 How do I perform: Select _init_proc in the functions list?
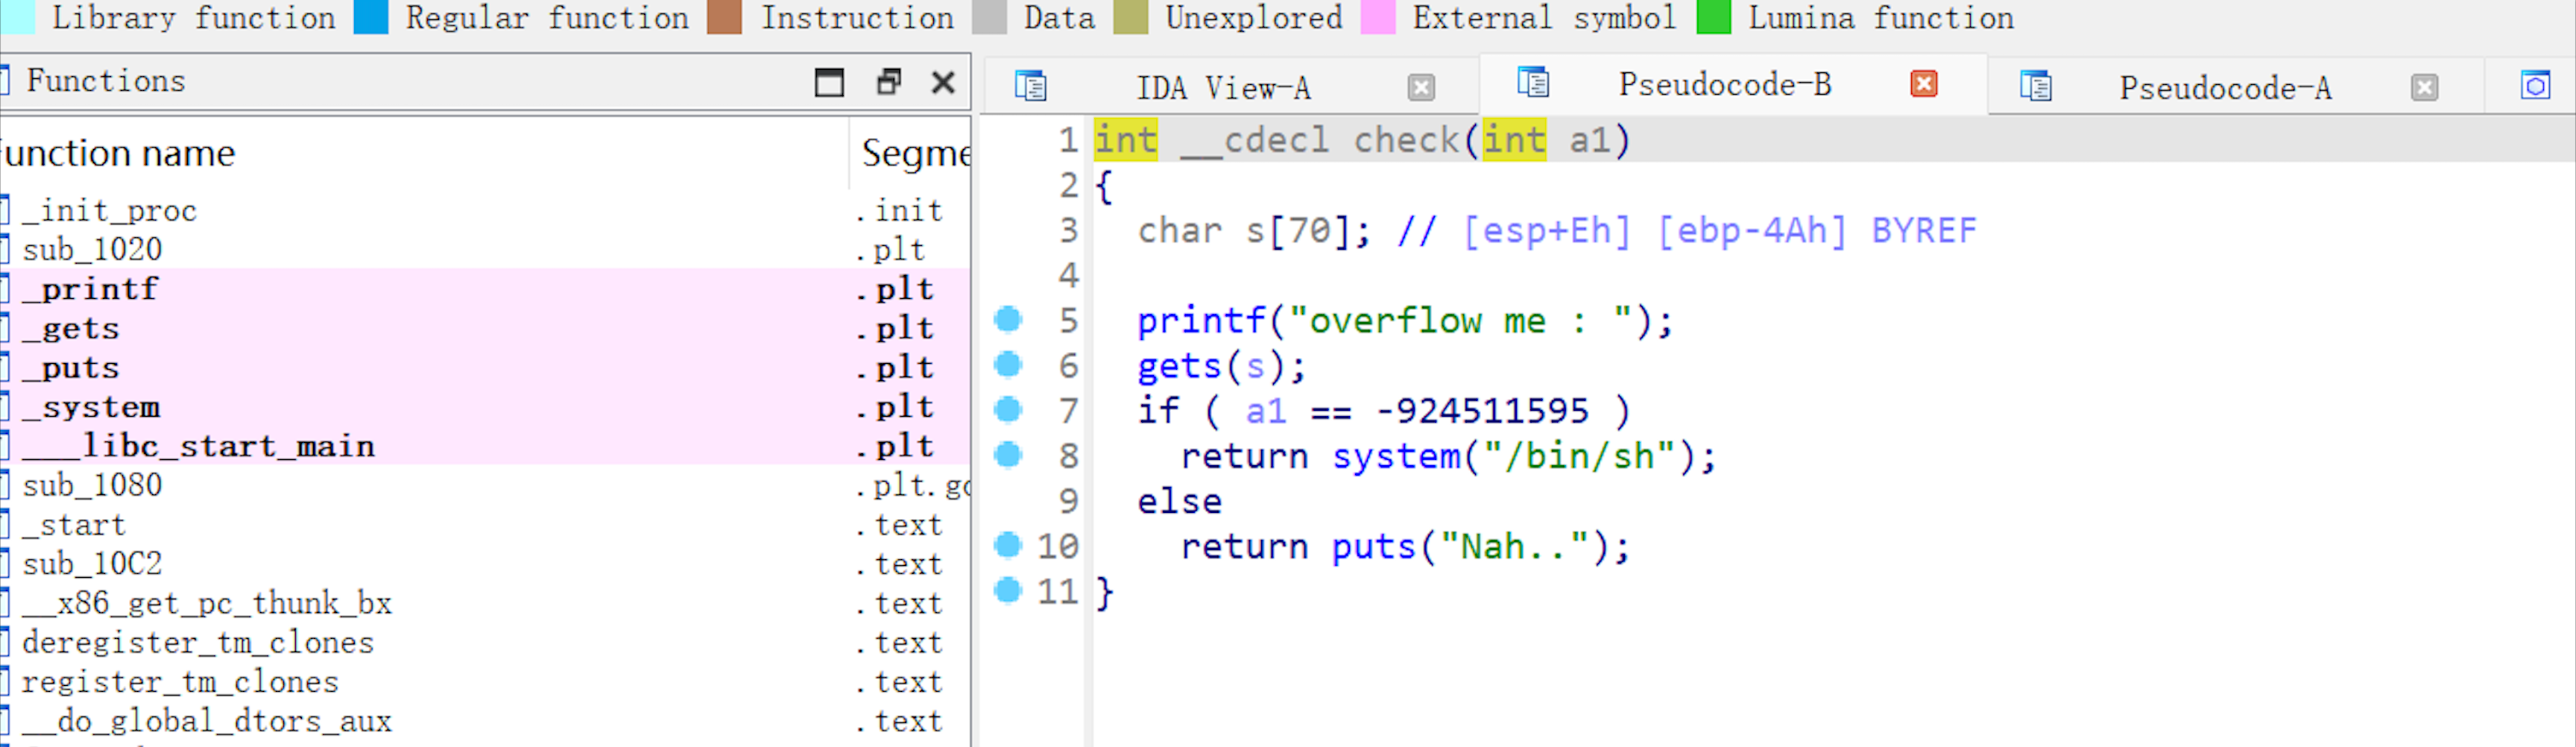[485, 211]
